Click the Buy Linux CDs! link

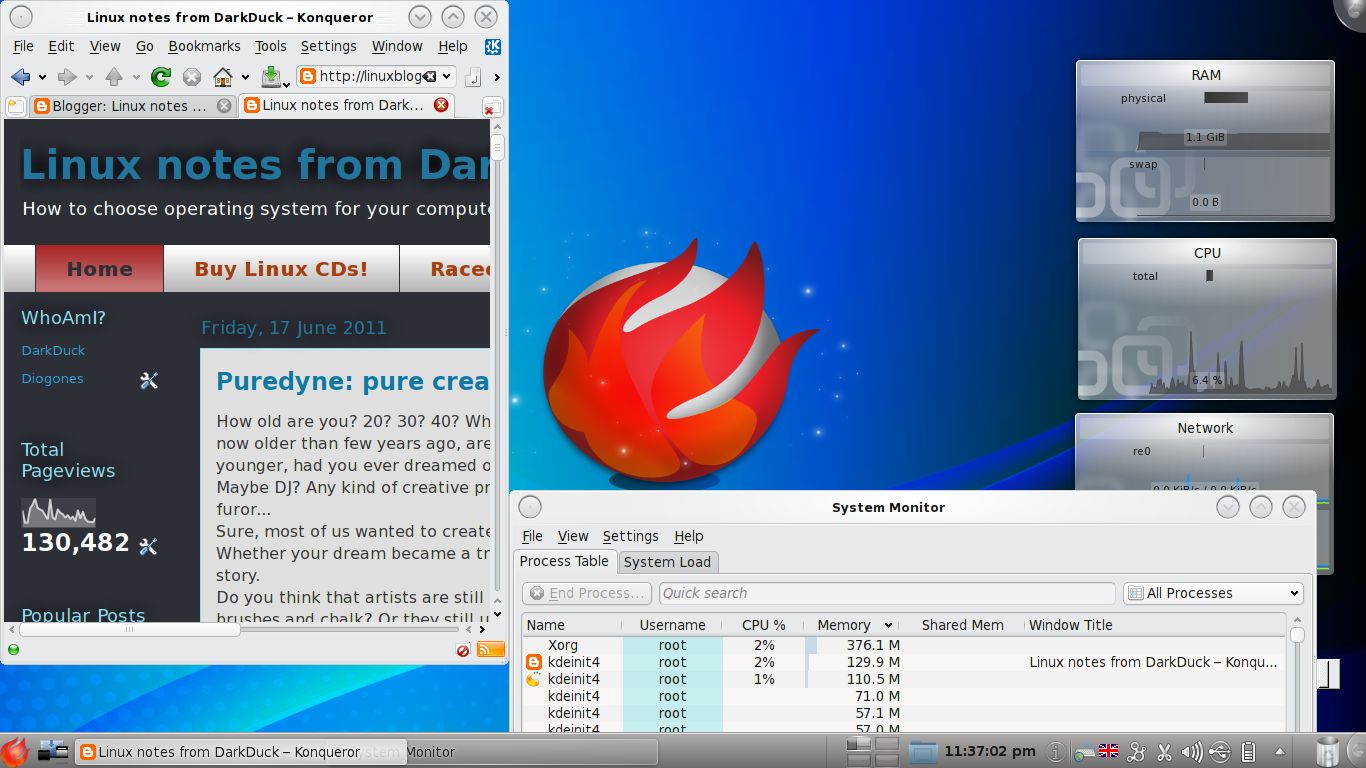(x=281, y=268)
